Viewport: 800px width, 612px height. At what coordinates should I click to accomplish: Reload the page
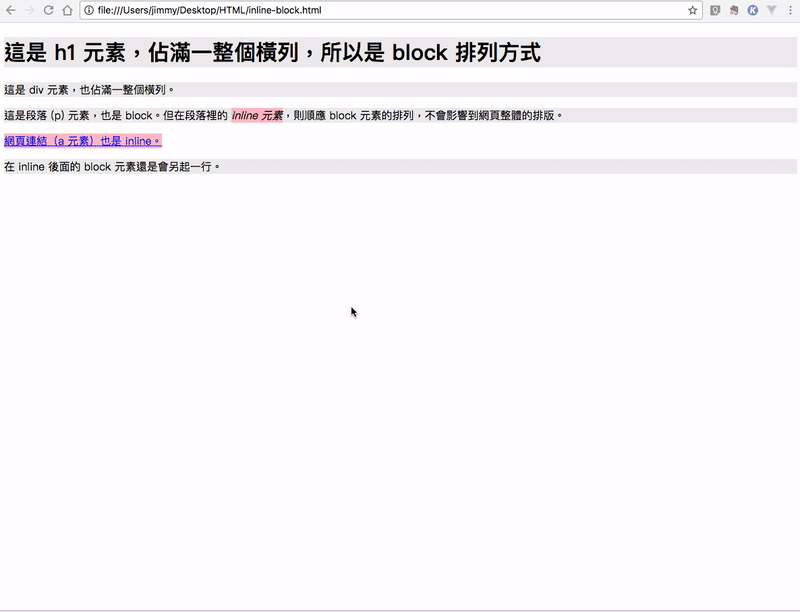(48, 10)
